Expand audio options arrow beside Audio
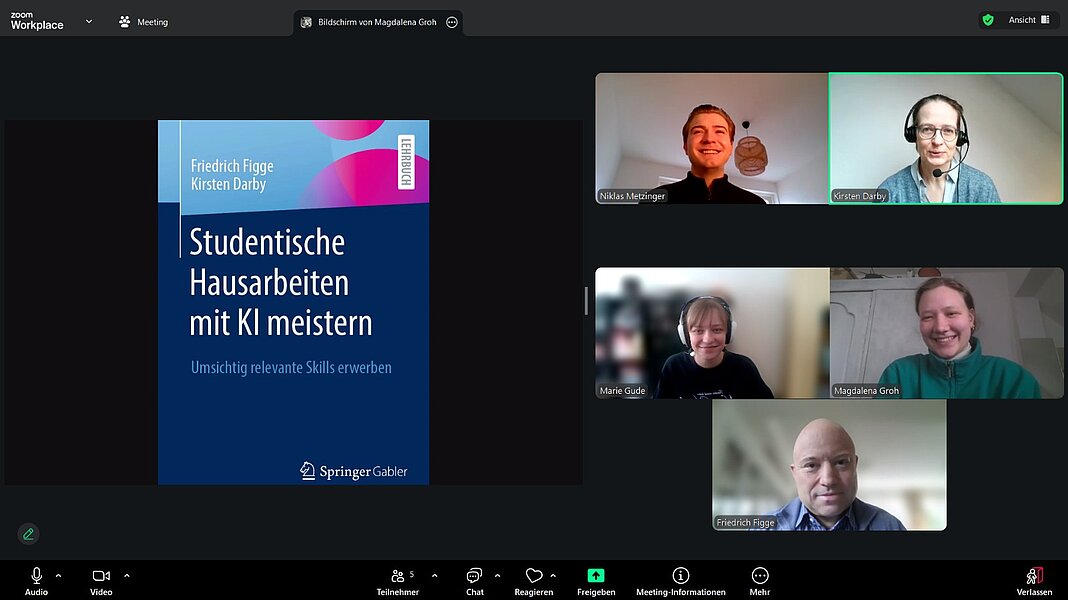This screenshot has height=600, width=1068. (59, 576)
